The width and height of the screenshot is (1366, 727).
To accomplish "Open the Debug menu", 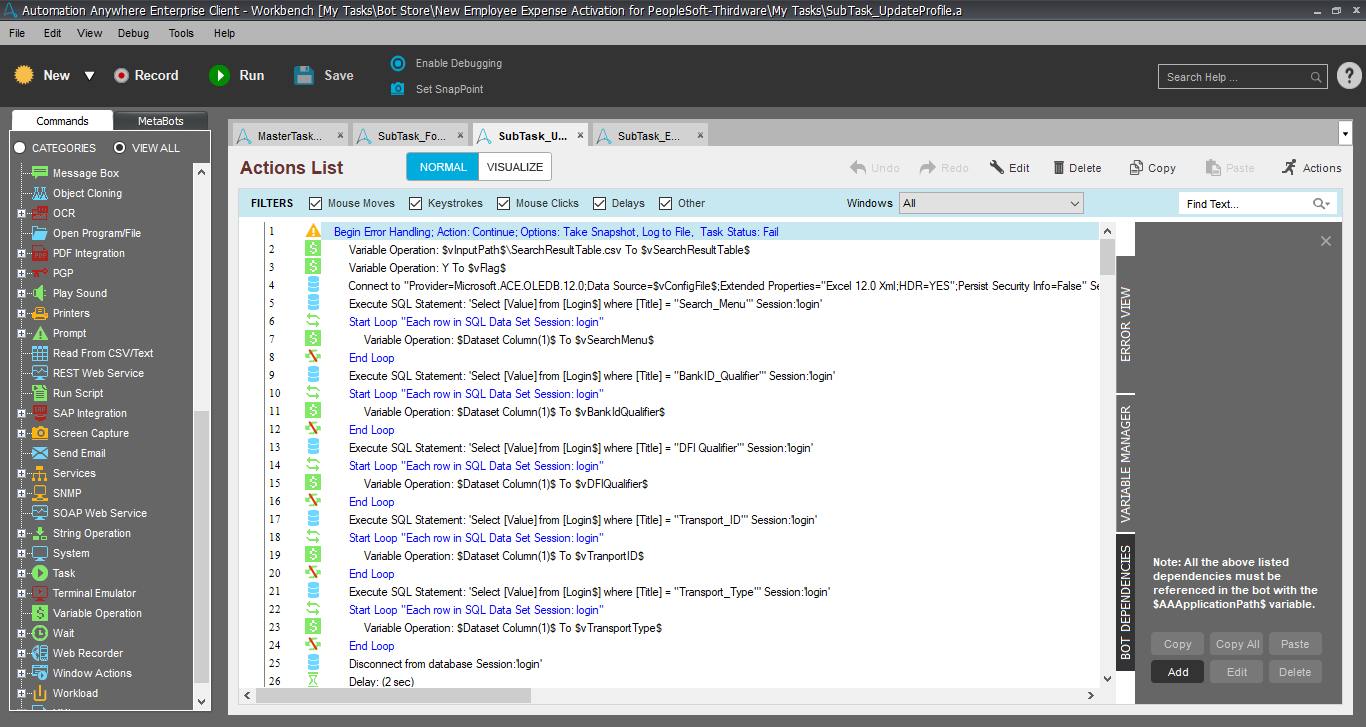I will pyautogui.click(x=133, y=33).
